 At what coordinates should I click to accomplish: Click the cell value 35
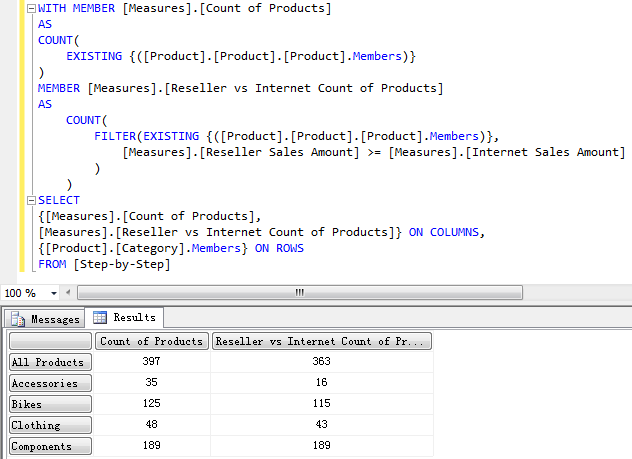[x=152, y=382]
